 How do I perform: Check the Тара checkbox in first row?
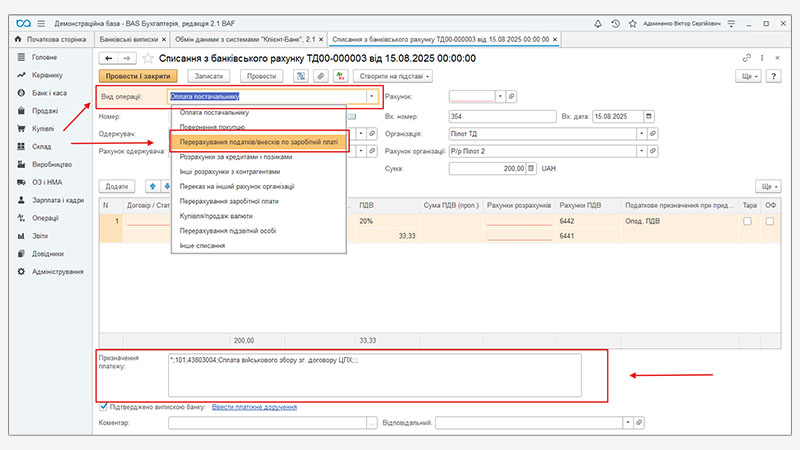click(748, 221)
